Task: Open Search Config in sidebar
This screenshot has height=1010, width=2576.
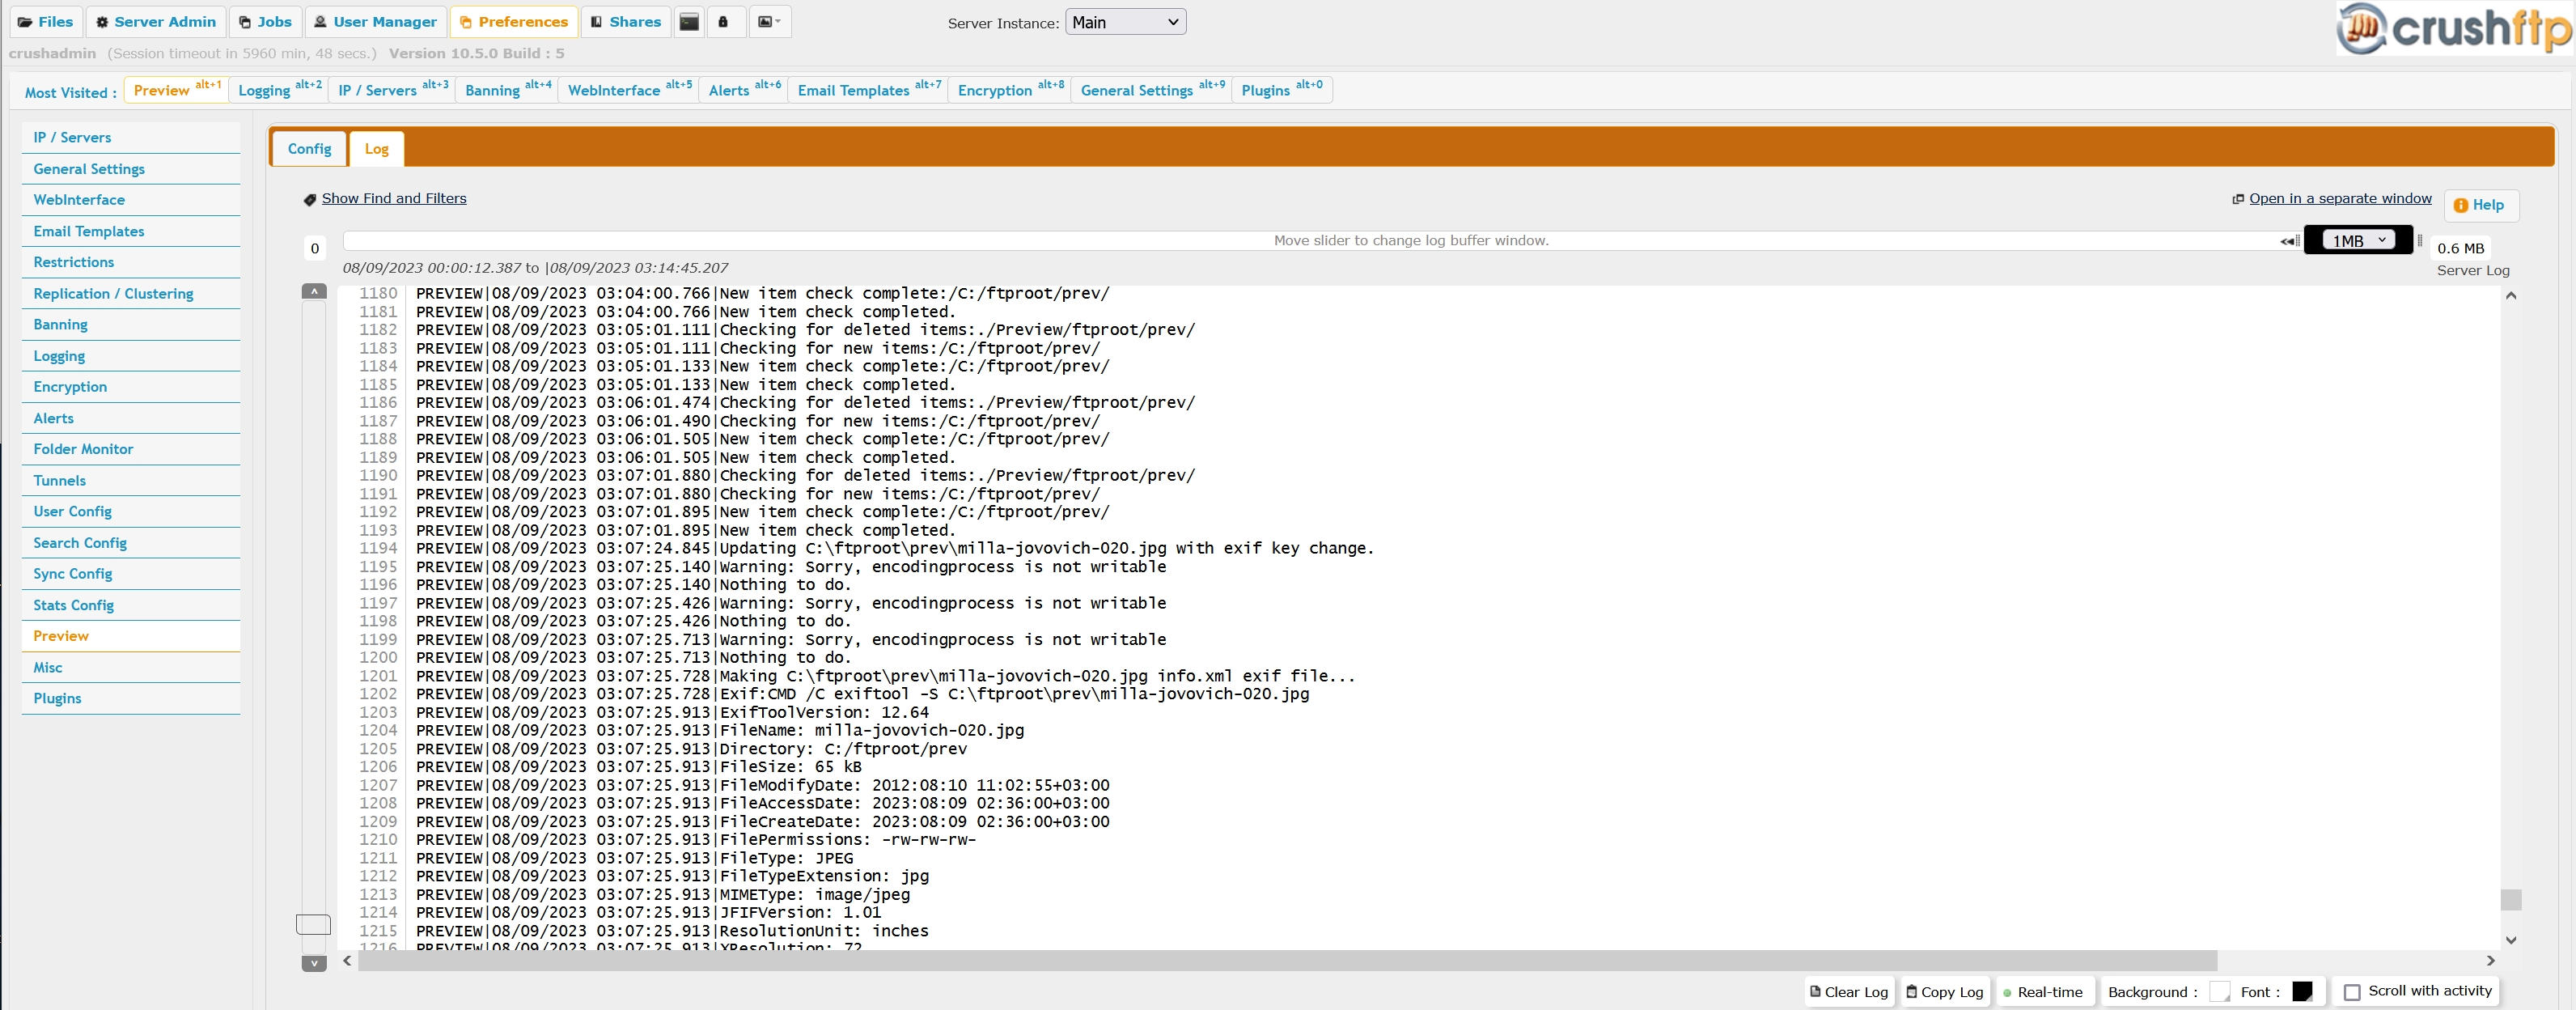Action: coord(131,543)
